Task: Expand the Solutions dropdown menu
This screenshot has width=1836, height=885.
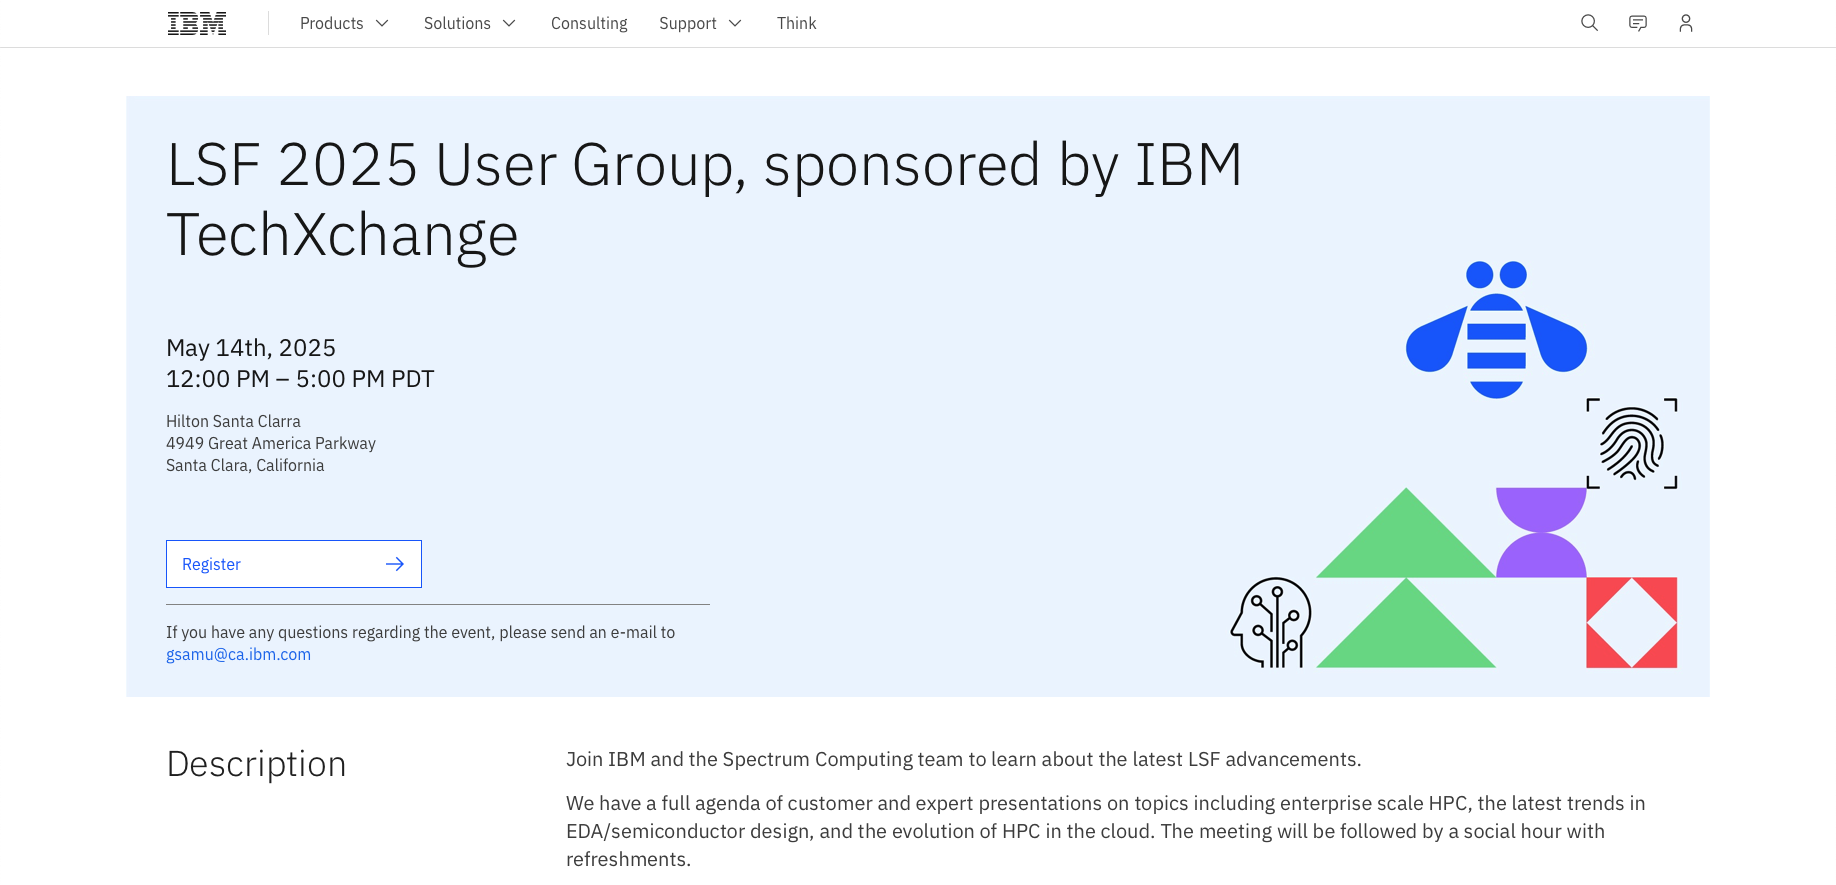Action: tap(469, 23)
